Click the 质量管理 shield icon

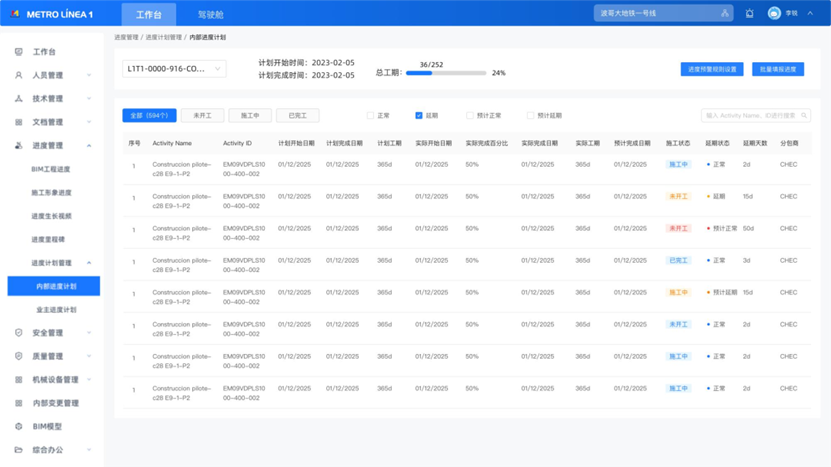19,356
